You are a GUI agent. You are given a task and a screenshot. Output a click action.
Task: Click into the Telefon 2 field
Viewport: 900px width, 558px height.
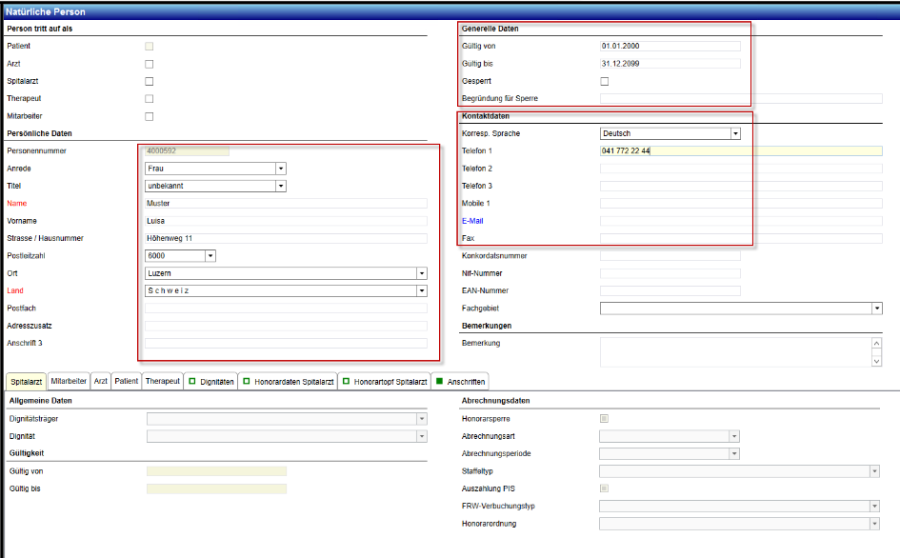click(740, 168)
